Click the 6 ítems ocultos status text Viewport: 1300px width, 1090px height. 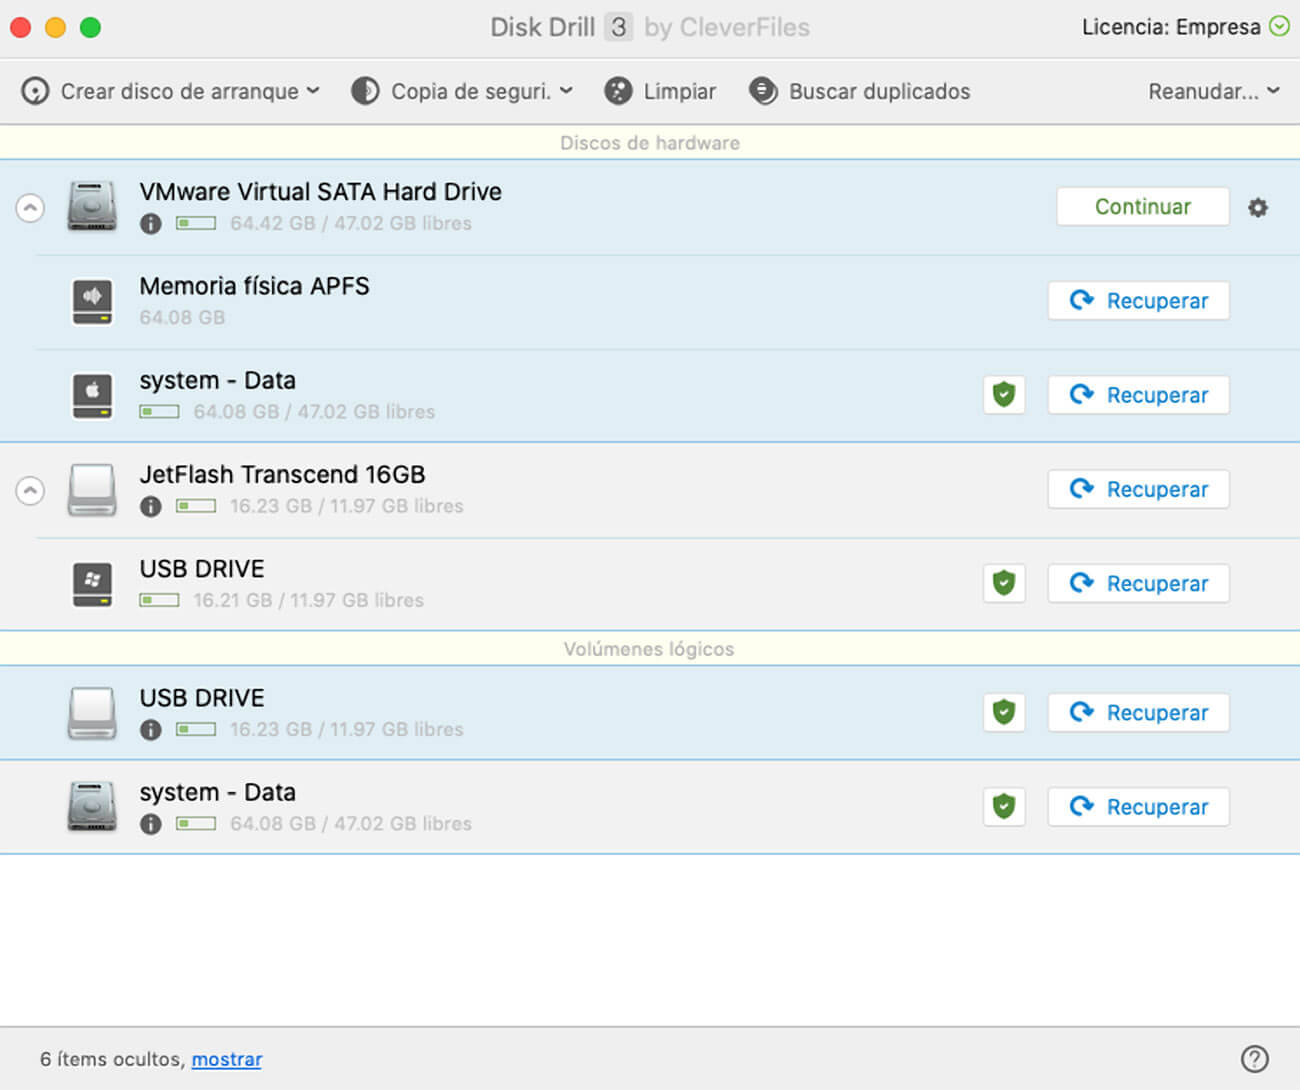(x=112, y=1059)
